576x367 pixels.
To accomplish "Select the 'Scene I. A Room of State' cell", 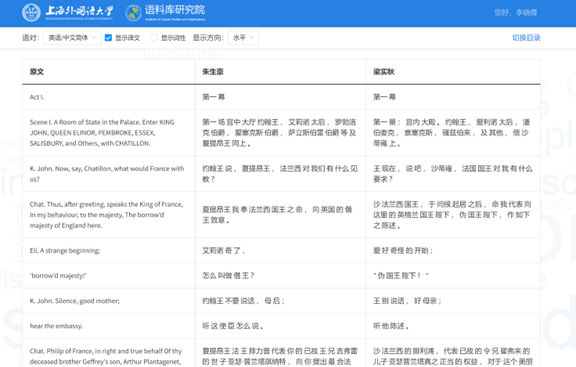I will coord(109,133).
